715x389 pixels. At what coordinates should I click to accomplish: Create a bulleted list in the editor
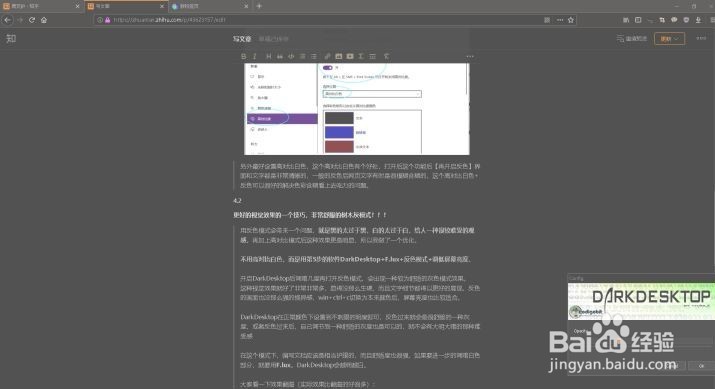pyautogui.click(x=314, y=56)
